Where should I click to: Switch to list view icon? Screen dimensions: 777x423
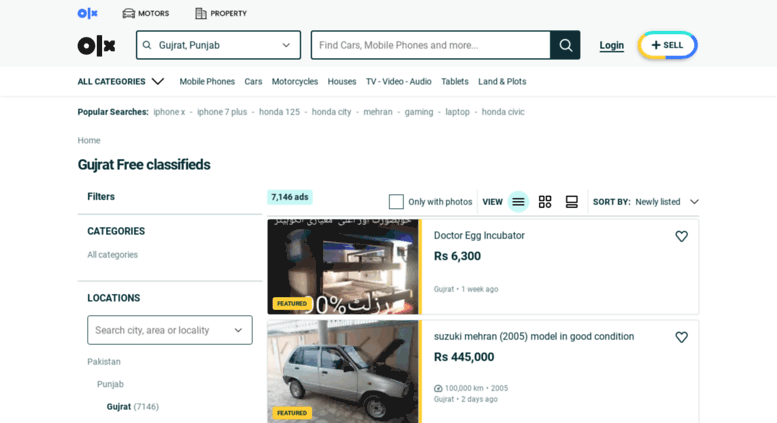tap(518, 202)
